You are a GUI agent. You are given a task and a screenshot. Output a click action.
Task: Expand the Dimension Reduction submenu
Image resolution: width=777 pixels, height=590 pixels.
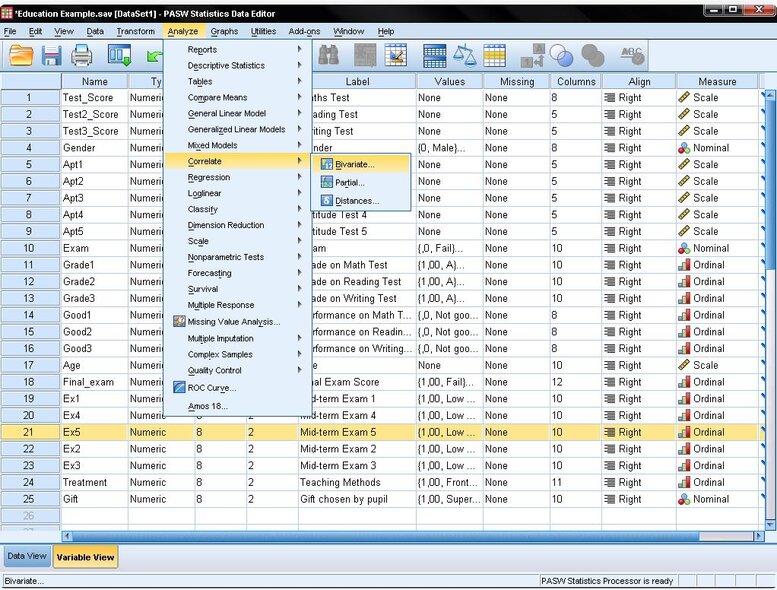tap(239, 225)
